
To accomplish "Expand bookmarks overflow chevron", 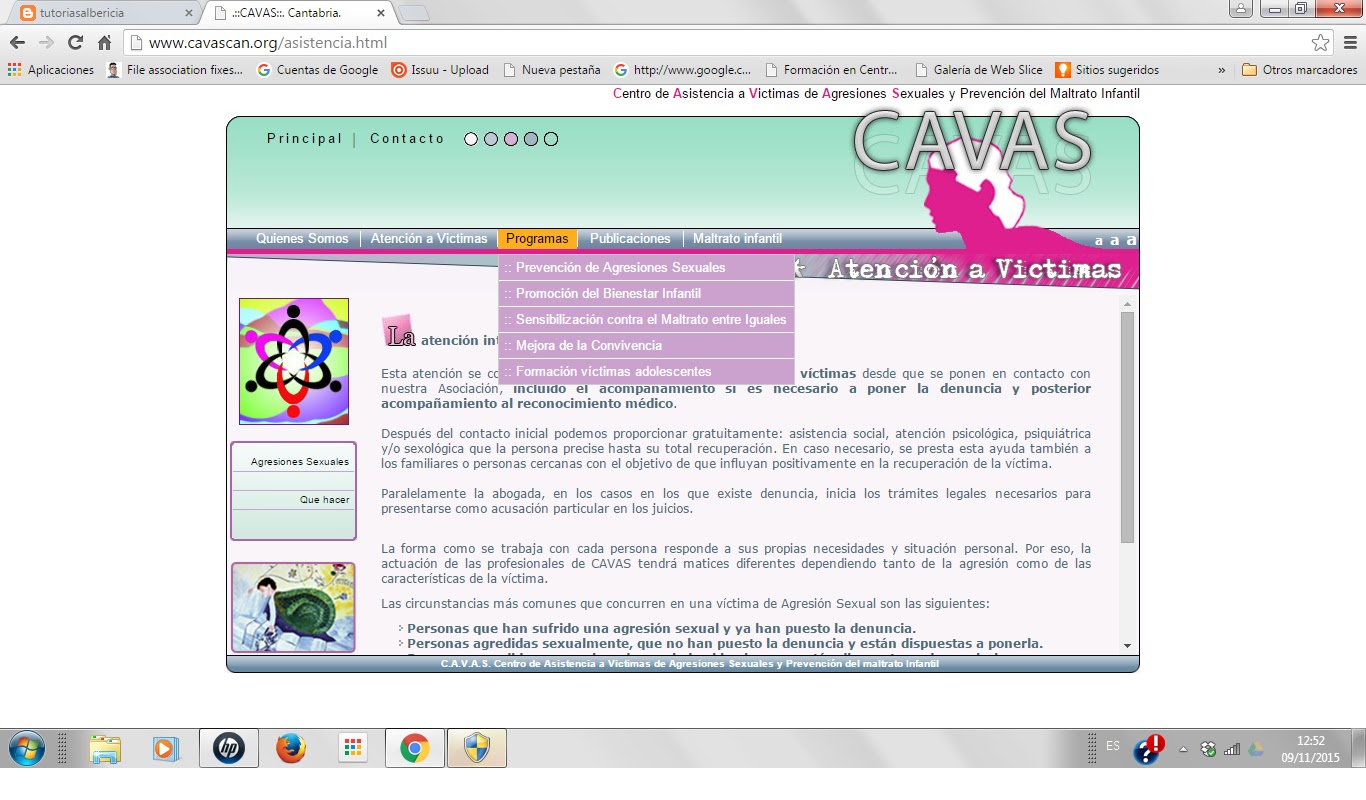I will click(1221, 70).
